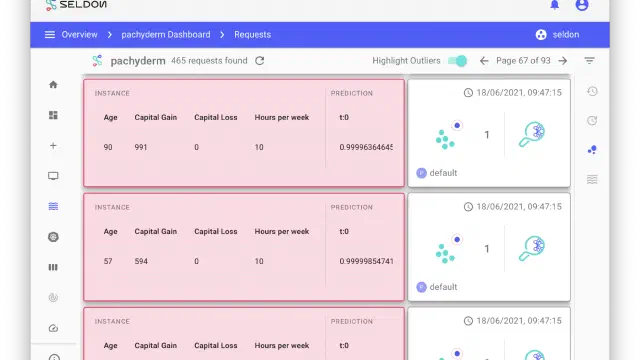This screenshot has height=360, width=640.
Task: Click the default predictor label in second card
Action: [x=443, y=287]
